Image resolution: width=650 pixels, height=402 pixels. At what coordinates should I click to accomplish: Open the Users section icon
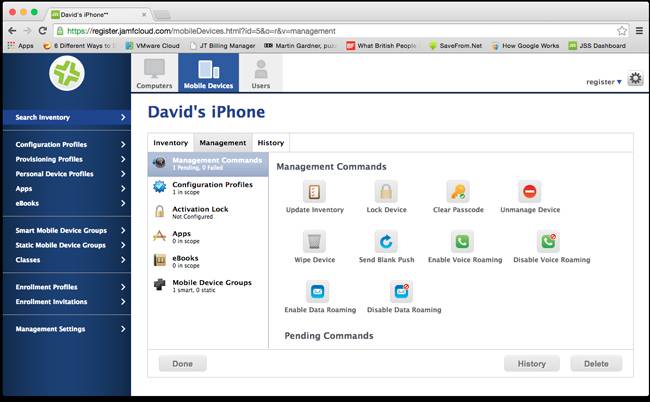(261, 73)
